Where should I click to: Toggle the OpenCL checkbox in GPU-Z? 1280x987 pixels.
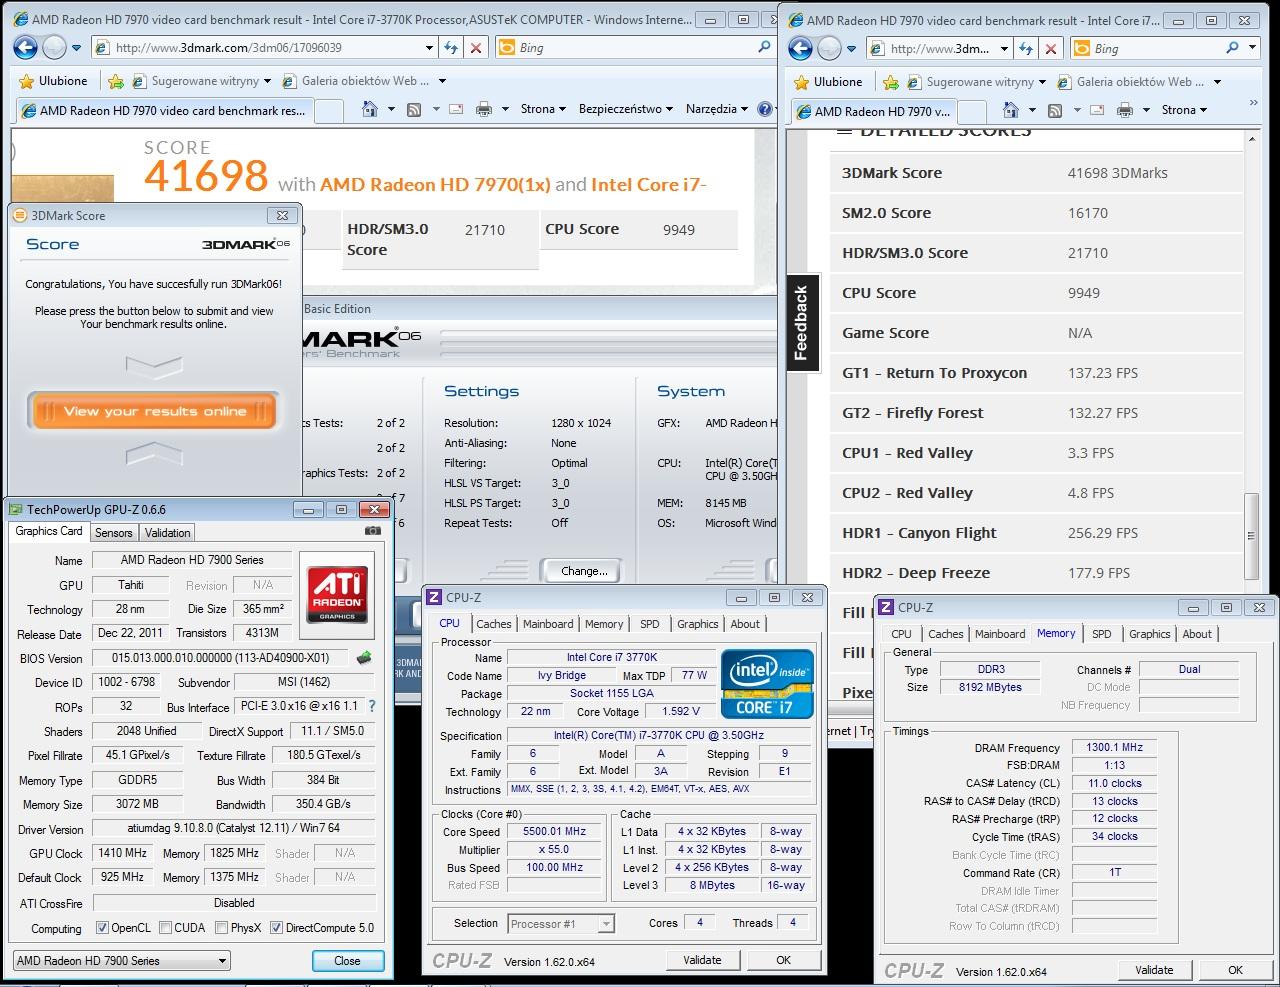[x=102, y=928]
